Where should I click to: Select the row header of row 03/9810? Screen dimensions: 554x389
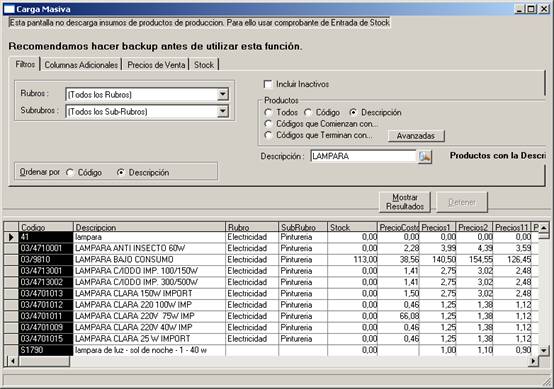(x=11, y=260)
